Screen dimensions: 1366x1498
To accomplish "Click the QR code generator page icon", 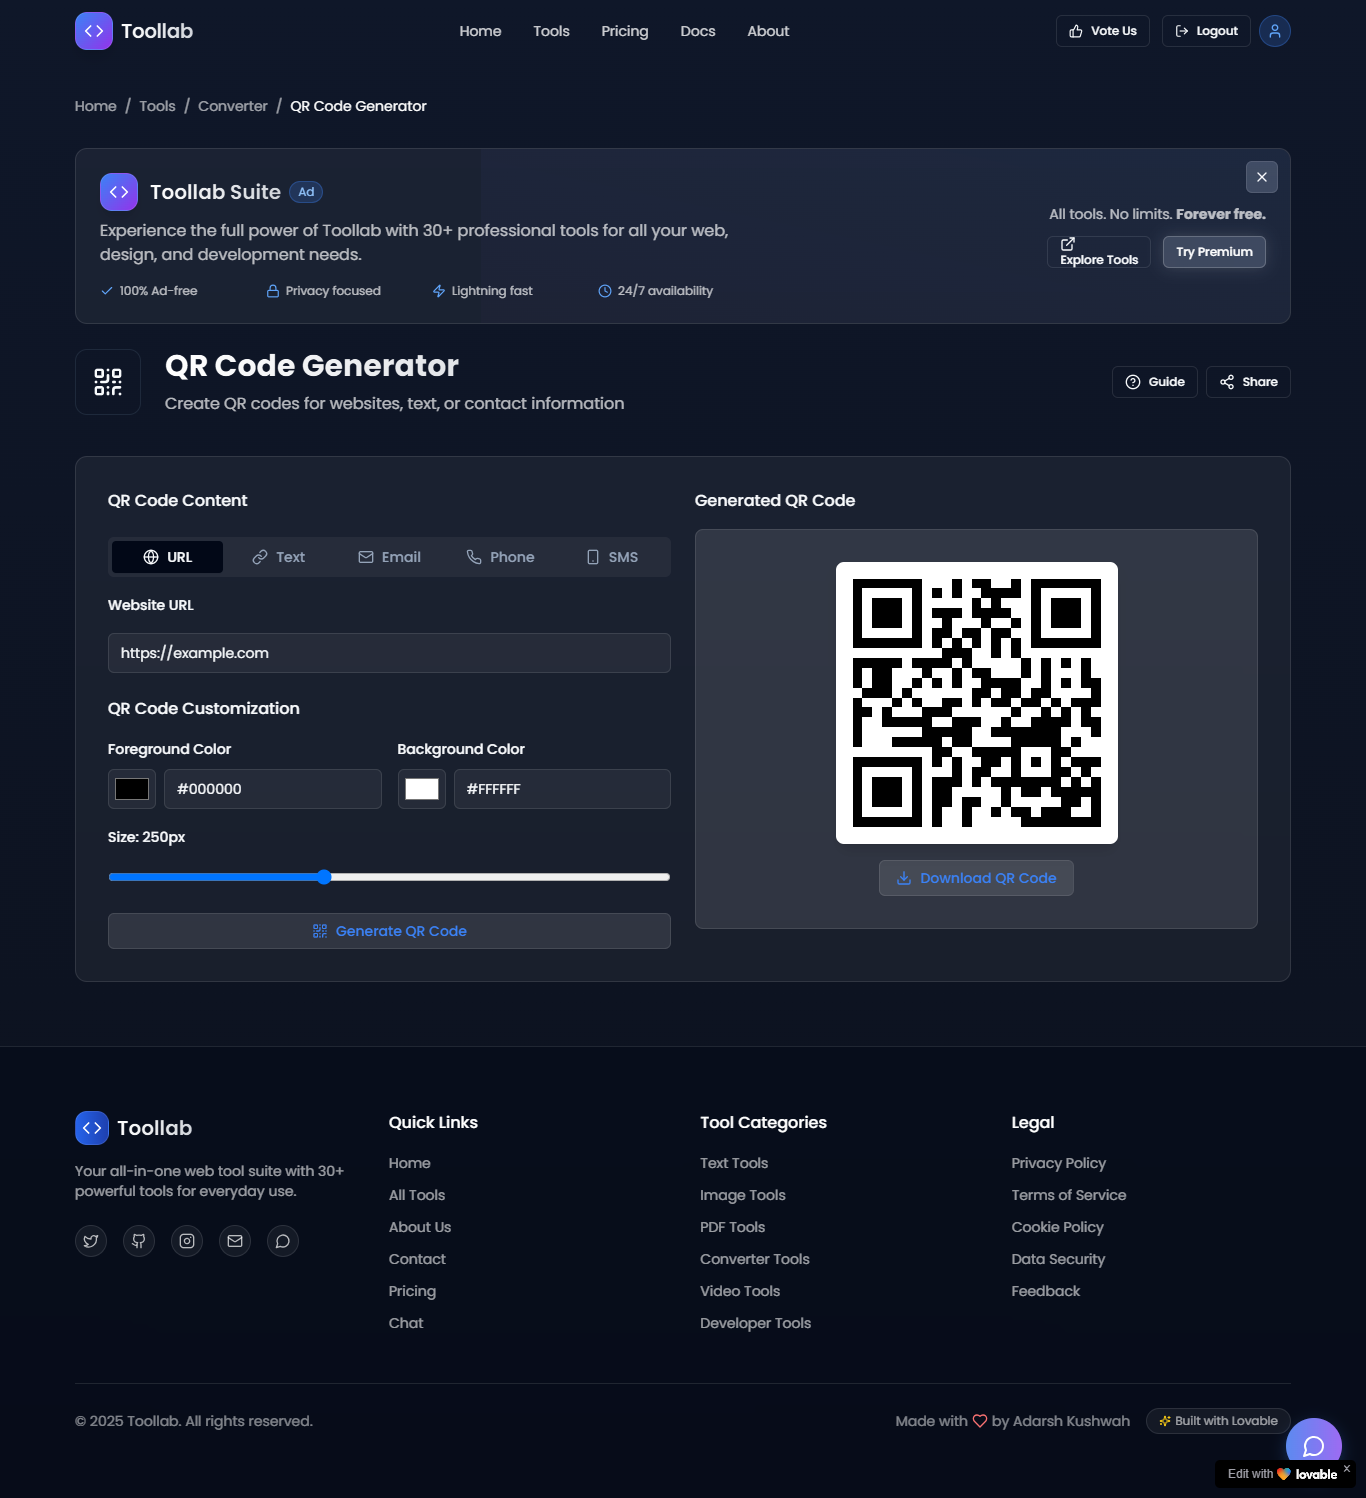I will pyautogui.click(x=108, y=382).
